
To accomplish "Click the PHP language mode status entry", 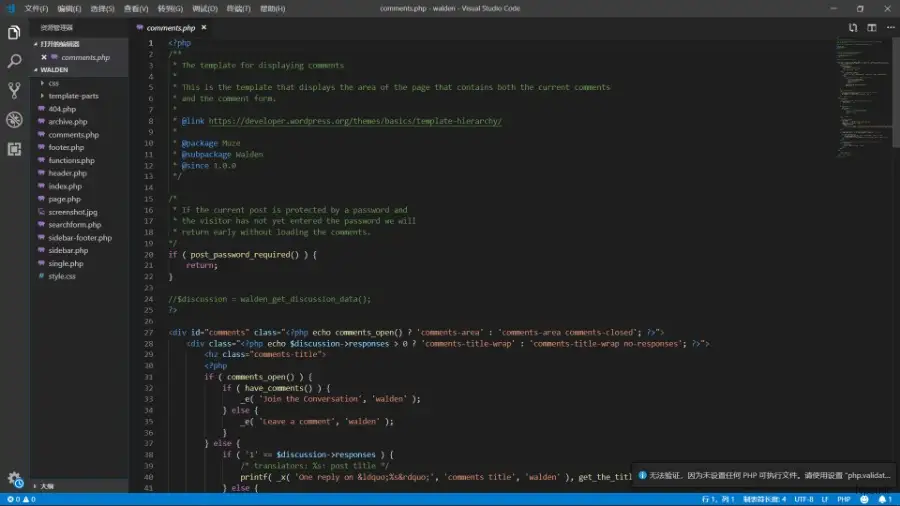I will coord(844,500).
